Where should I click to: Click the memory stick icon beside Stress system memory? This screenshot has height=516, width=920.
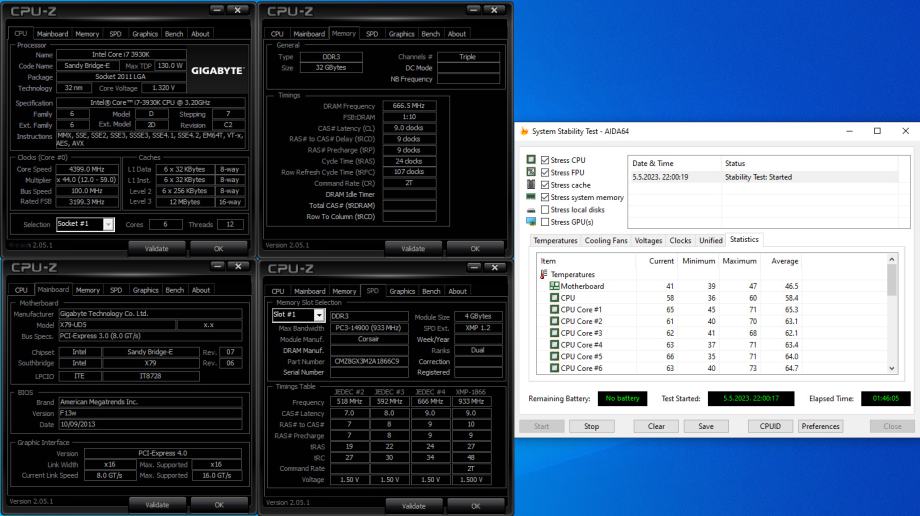(x=531, y=197)
